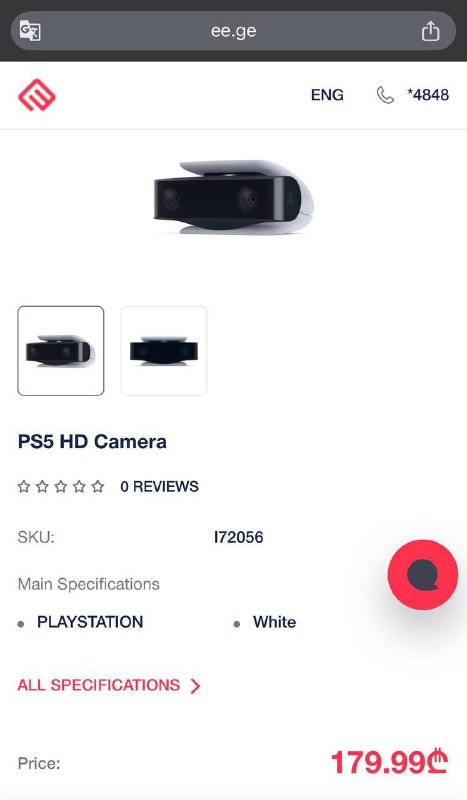Open the 0 REVIEWS link

(159, 486)
